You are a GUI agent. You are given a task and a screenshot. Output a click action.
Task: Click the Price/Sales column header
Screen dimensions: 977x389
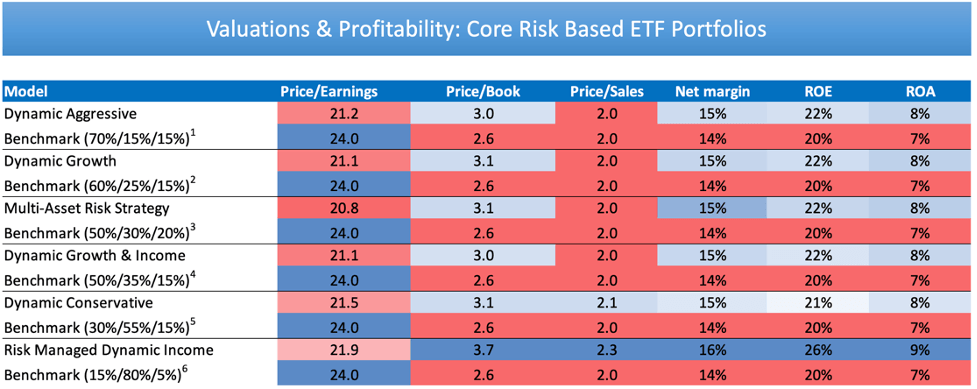coord(606,92)
